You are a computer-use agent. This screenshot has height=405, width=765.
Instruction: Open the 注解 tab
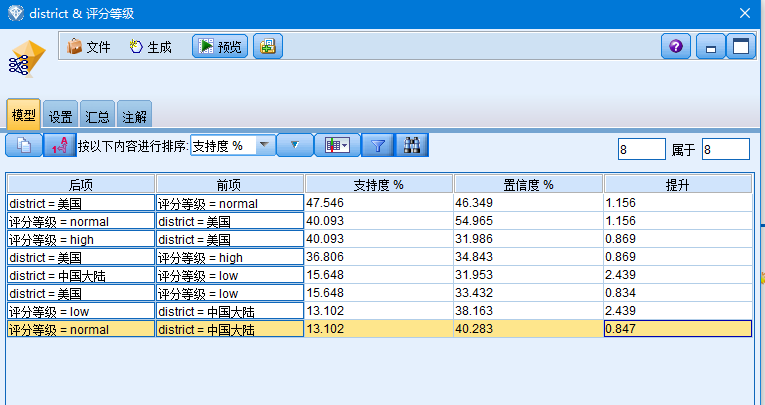134,116
